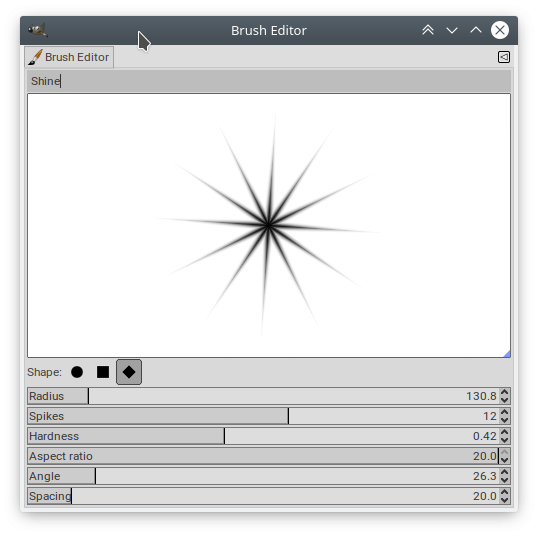Click the brush preview area
The image size is (538, 536).
tap(269, 225)
